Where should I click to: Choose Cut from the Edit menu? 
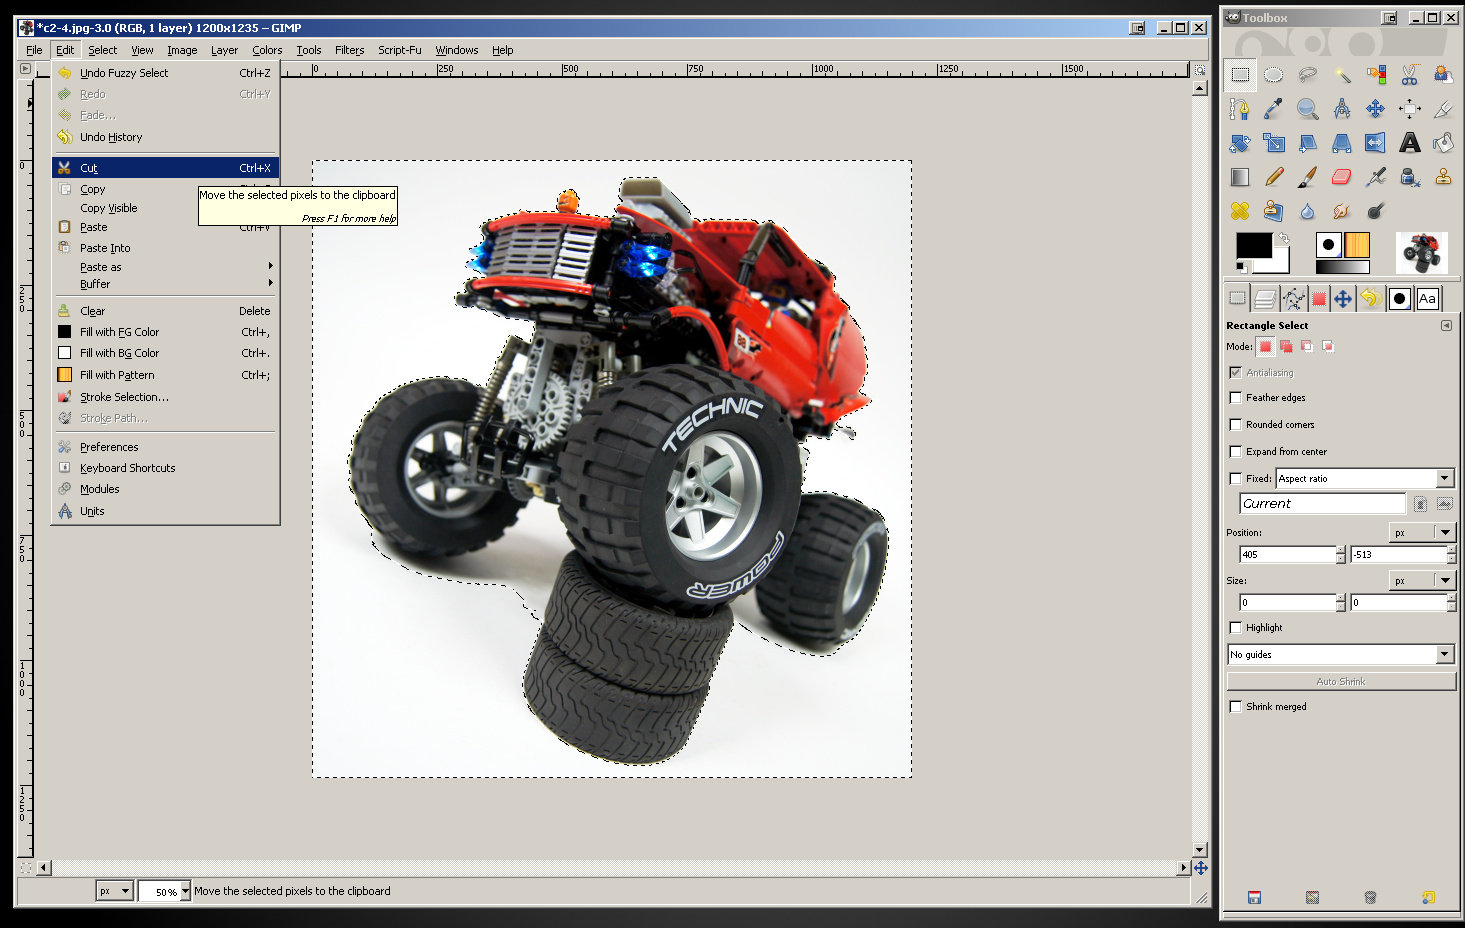(165, 168)
